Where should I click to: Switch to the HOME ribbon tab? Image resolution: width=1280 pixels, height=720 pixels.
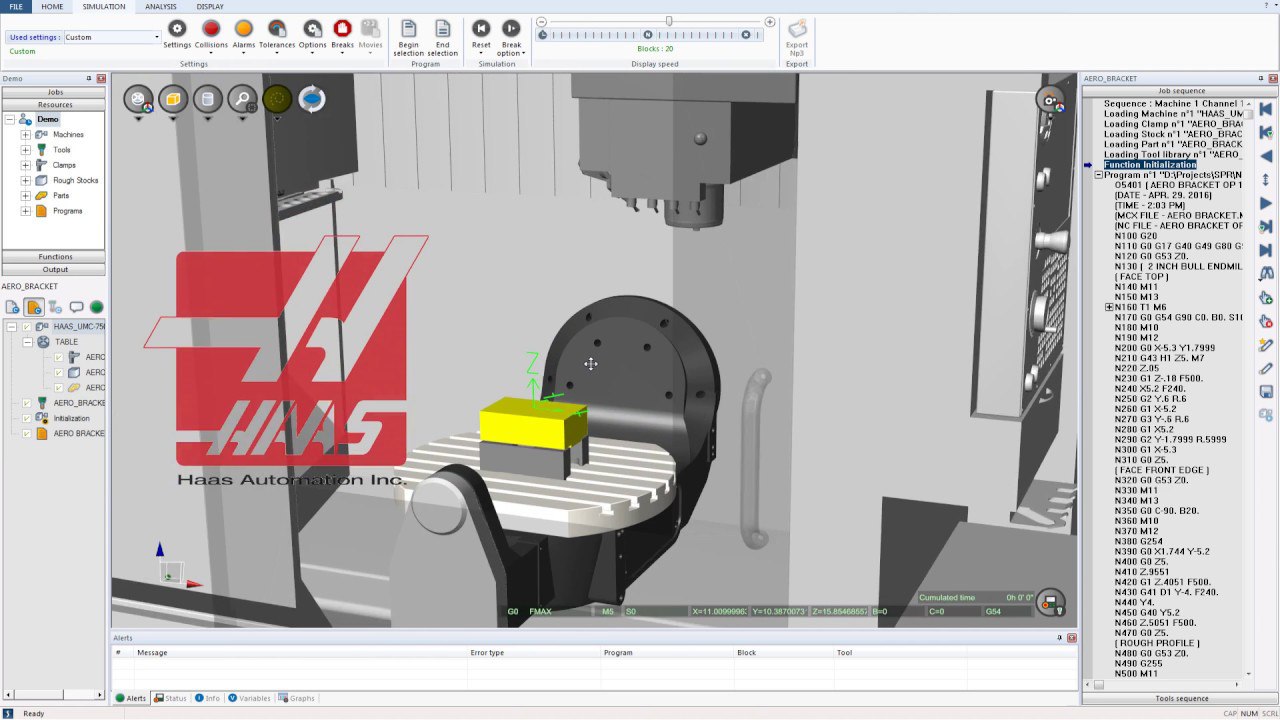tap(52, 6)
